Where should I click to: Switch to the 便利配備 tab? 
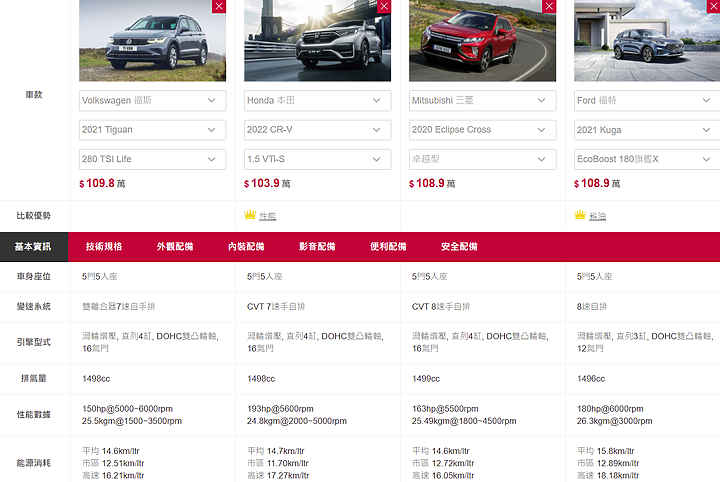point(388,247)
